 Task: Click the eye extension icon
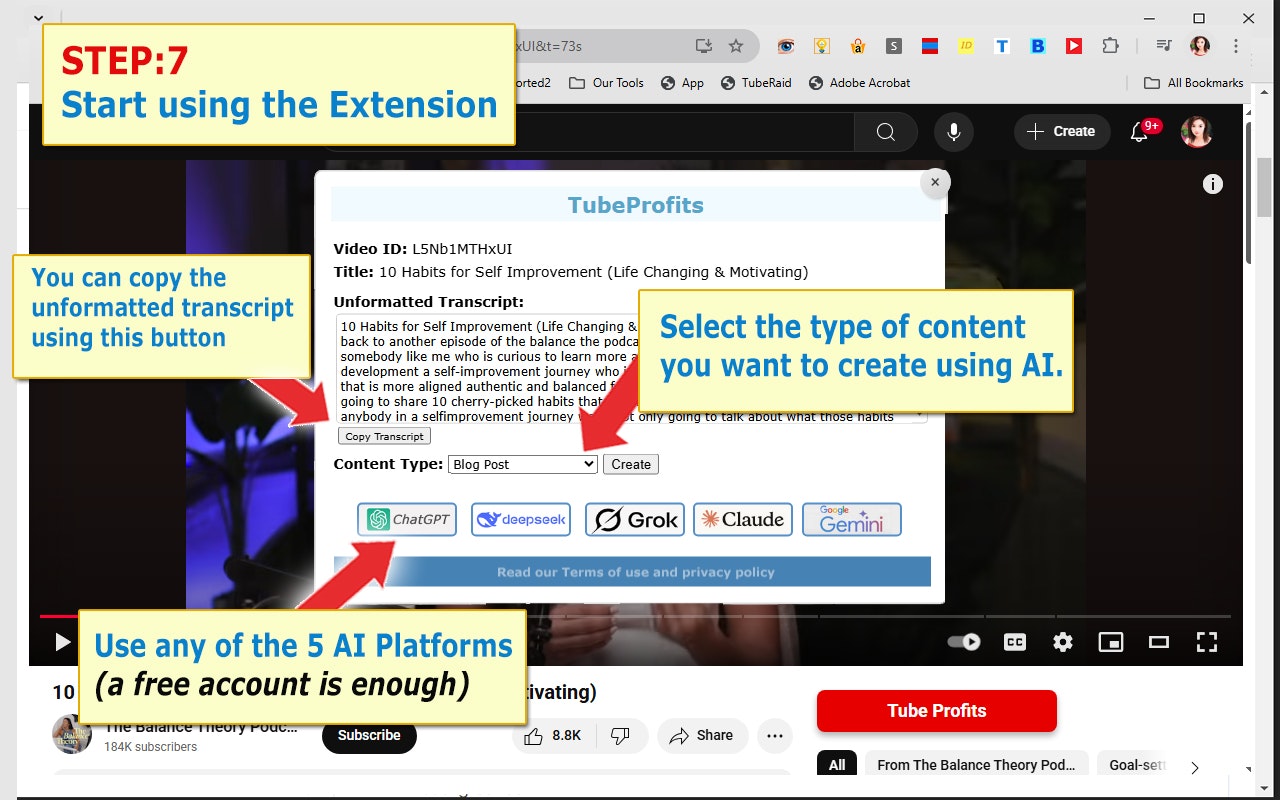pos(786,46)
